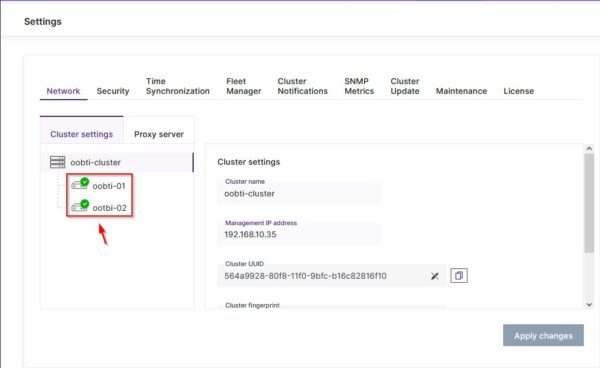The width and height of the screenshot is (600, 368).
Task: Click the cluster server rack icon
Action: click(x=57, y=162)
